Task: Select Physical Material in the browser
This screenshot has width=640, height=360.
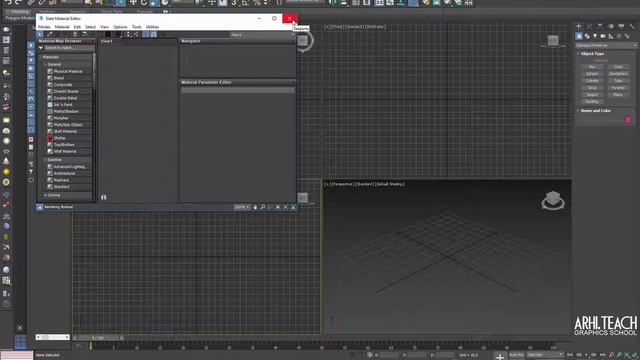Action: (x=69, y=71)
